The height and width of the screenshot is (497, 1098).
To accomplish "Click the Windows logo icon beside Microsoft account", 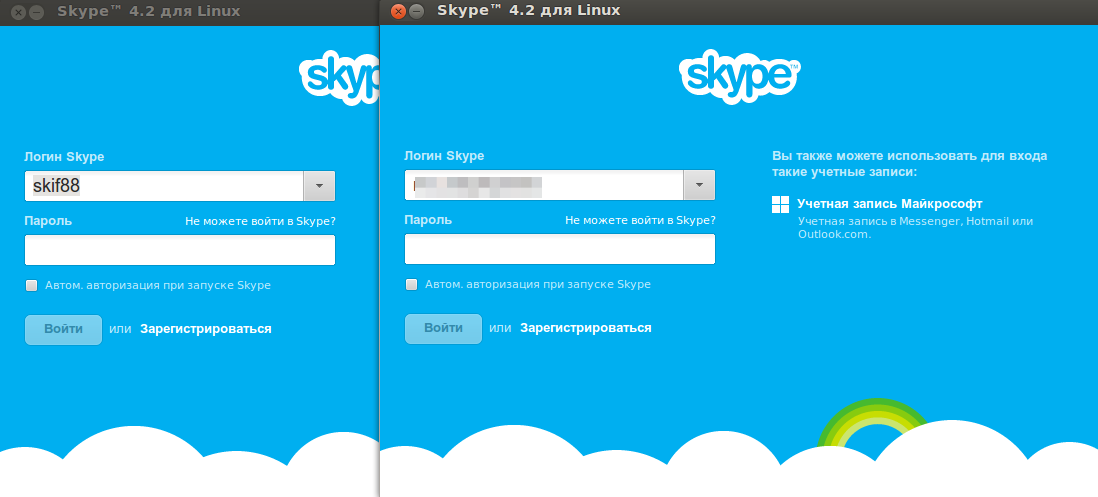I will [780, 204].
